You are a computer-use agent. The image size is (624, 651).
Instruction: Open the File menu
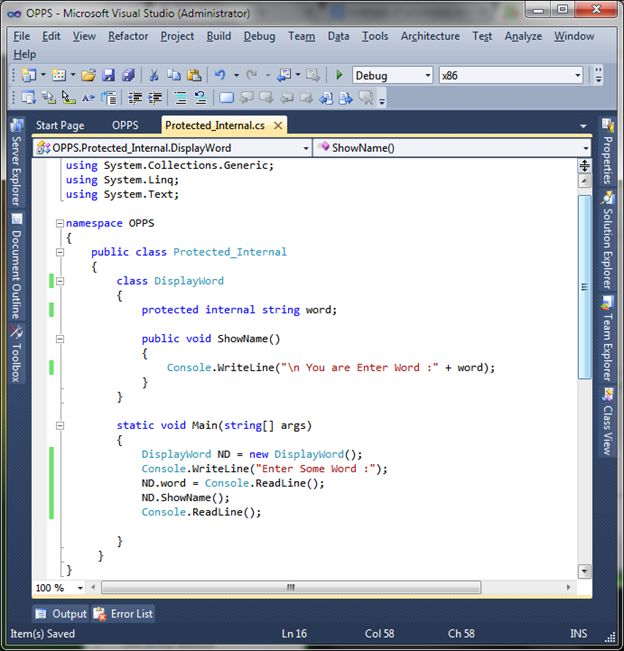coord(22,36)
